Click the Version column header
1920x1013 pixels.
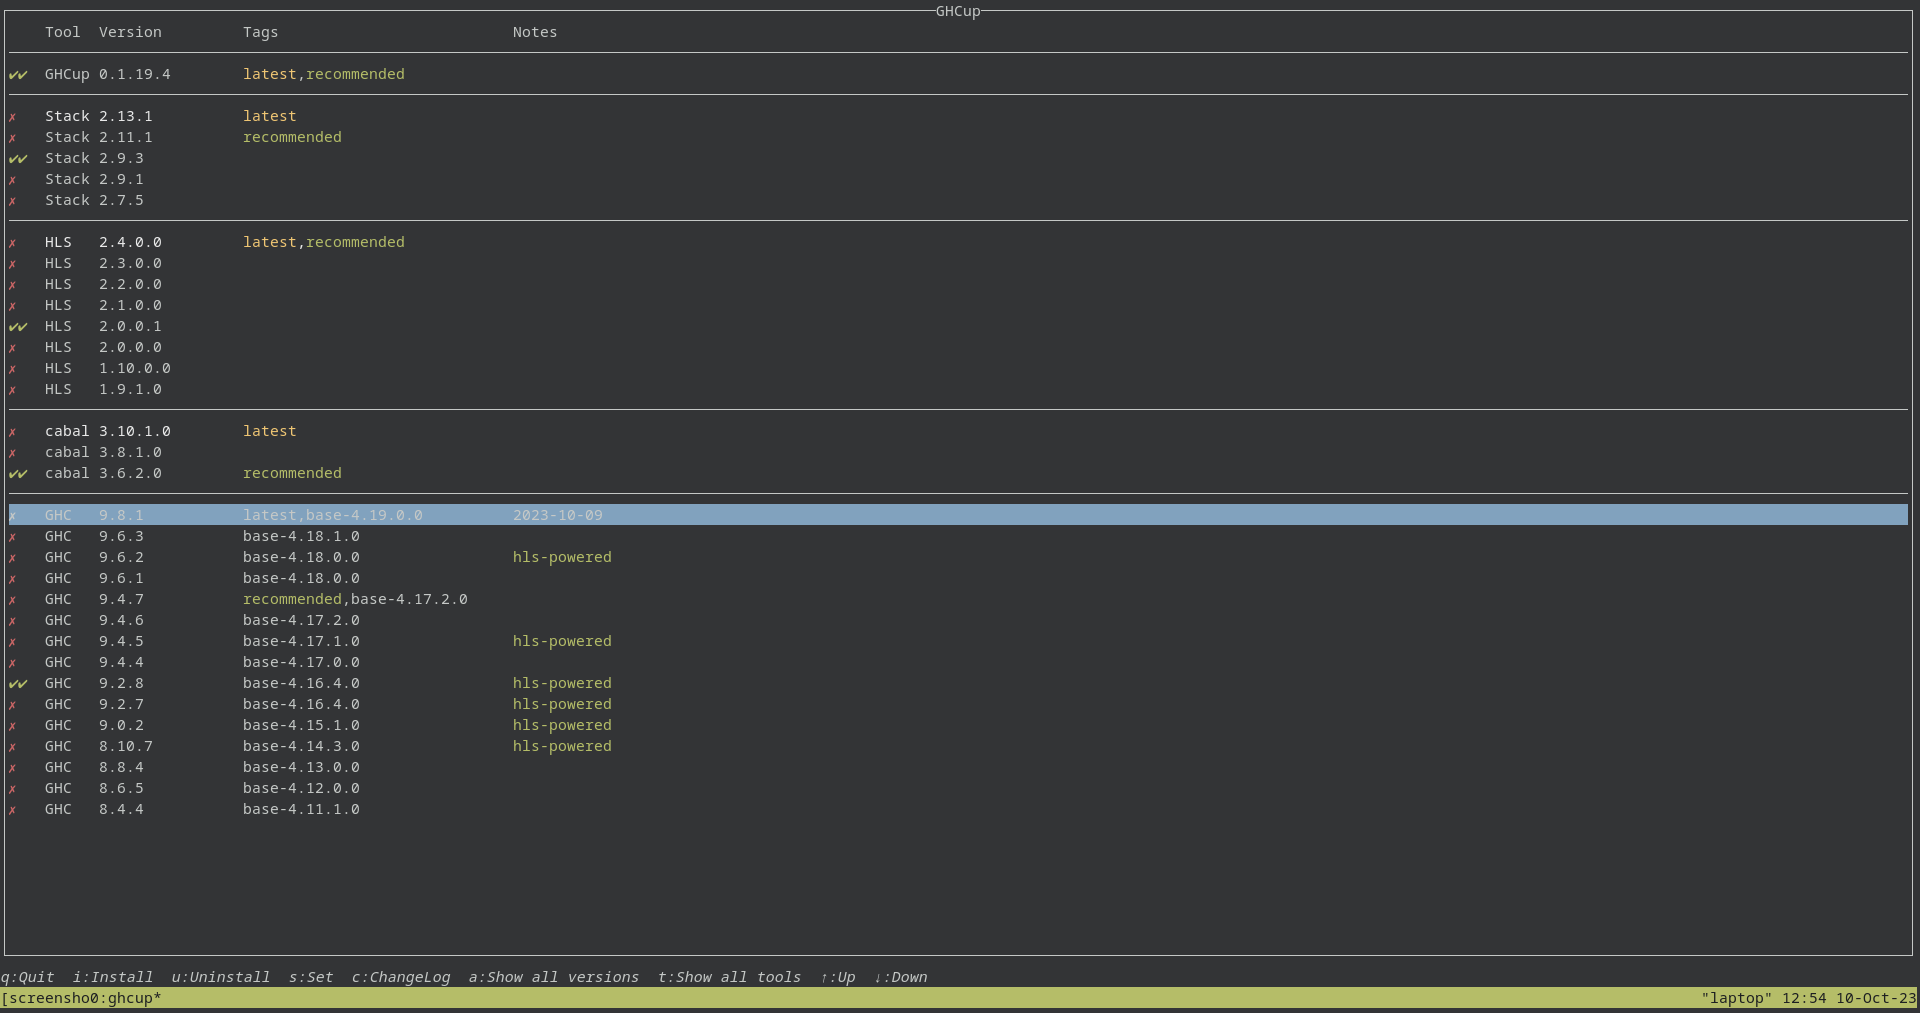[130, 32]
